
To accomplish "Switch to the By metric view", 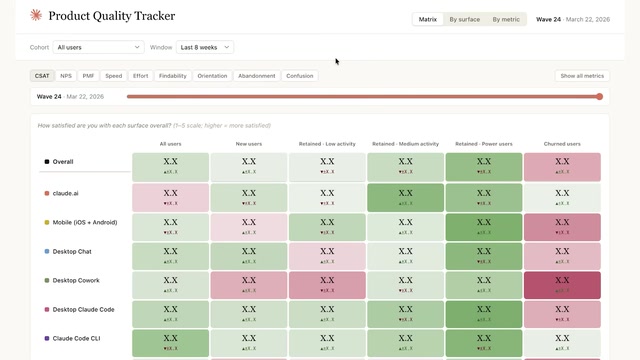I will click(x=506, y=19).
